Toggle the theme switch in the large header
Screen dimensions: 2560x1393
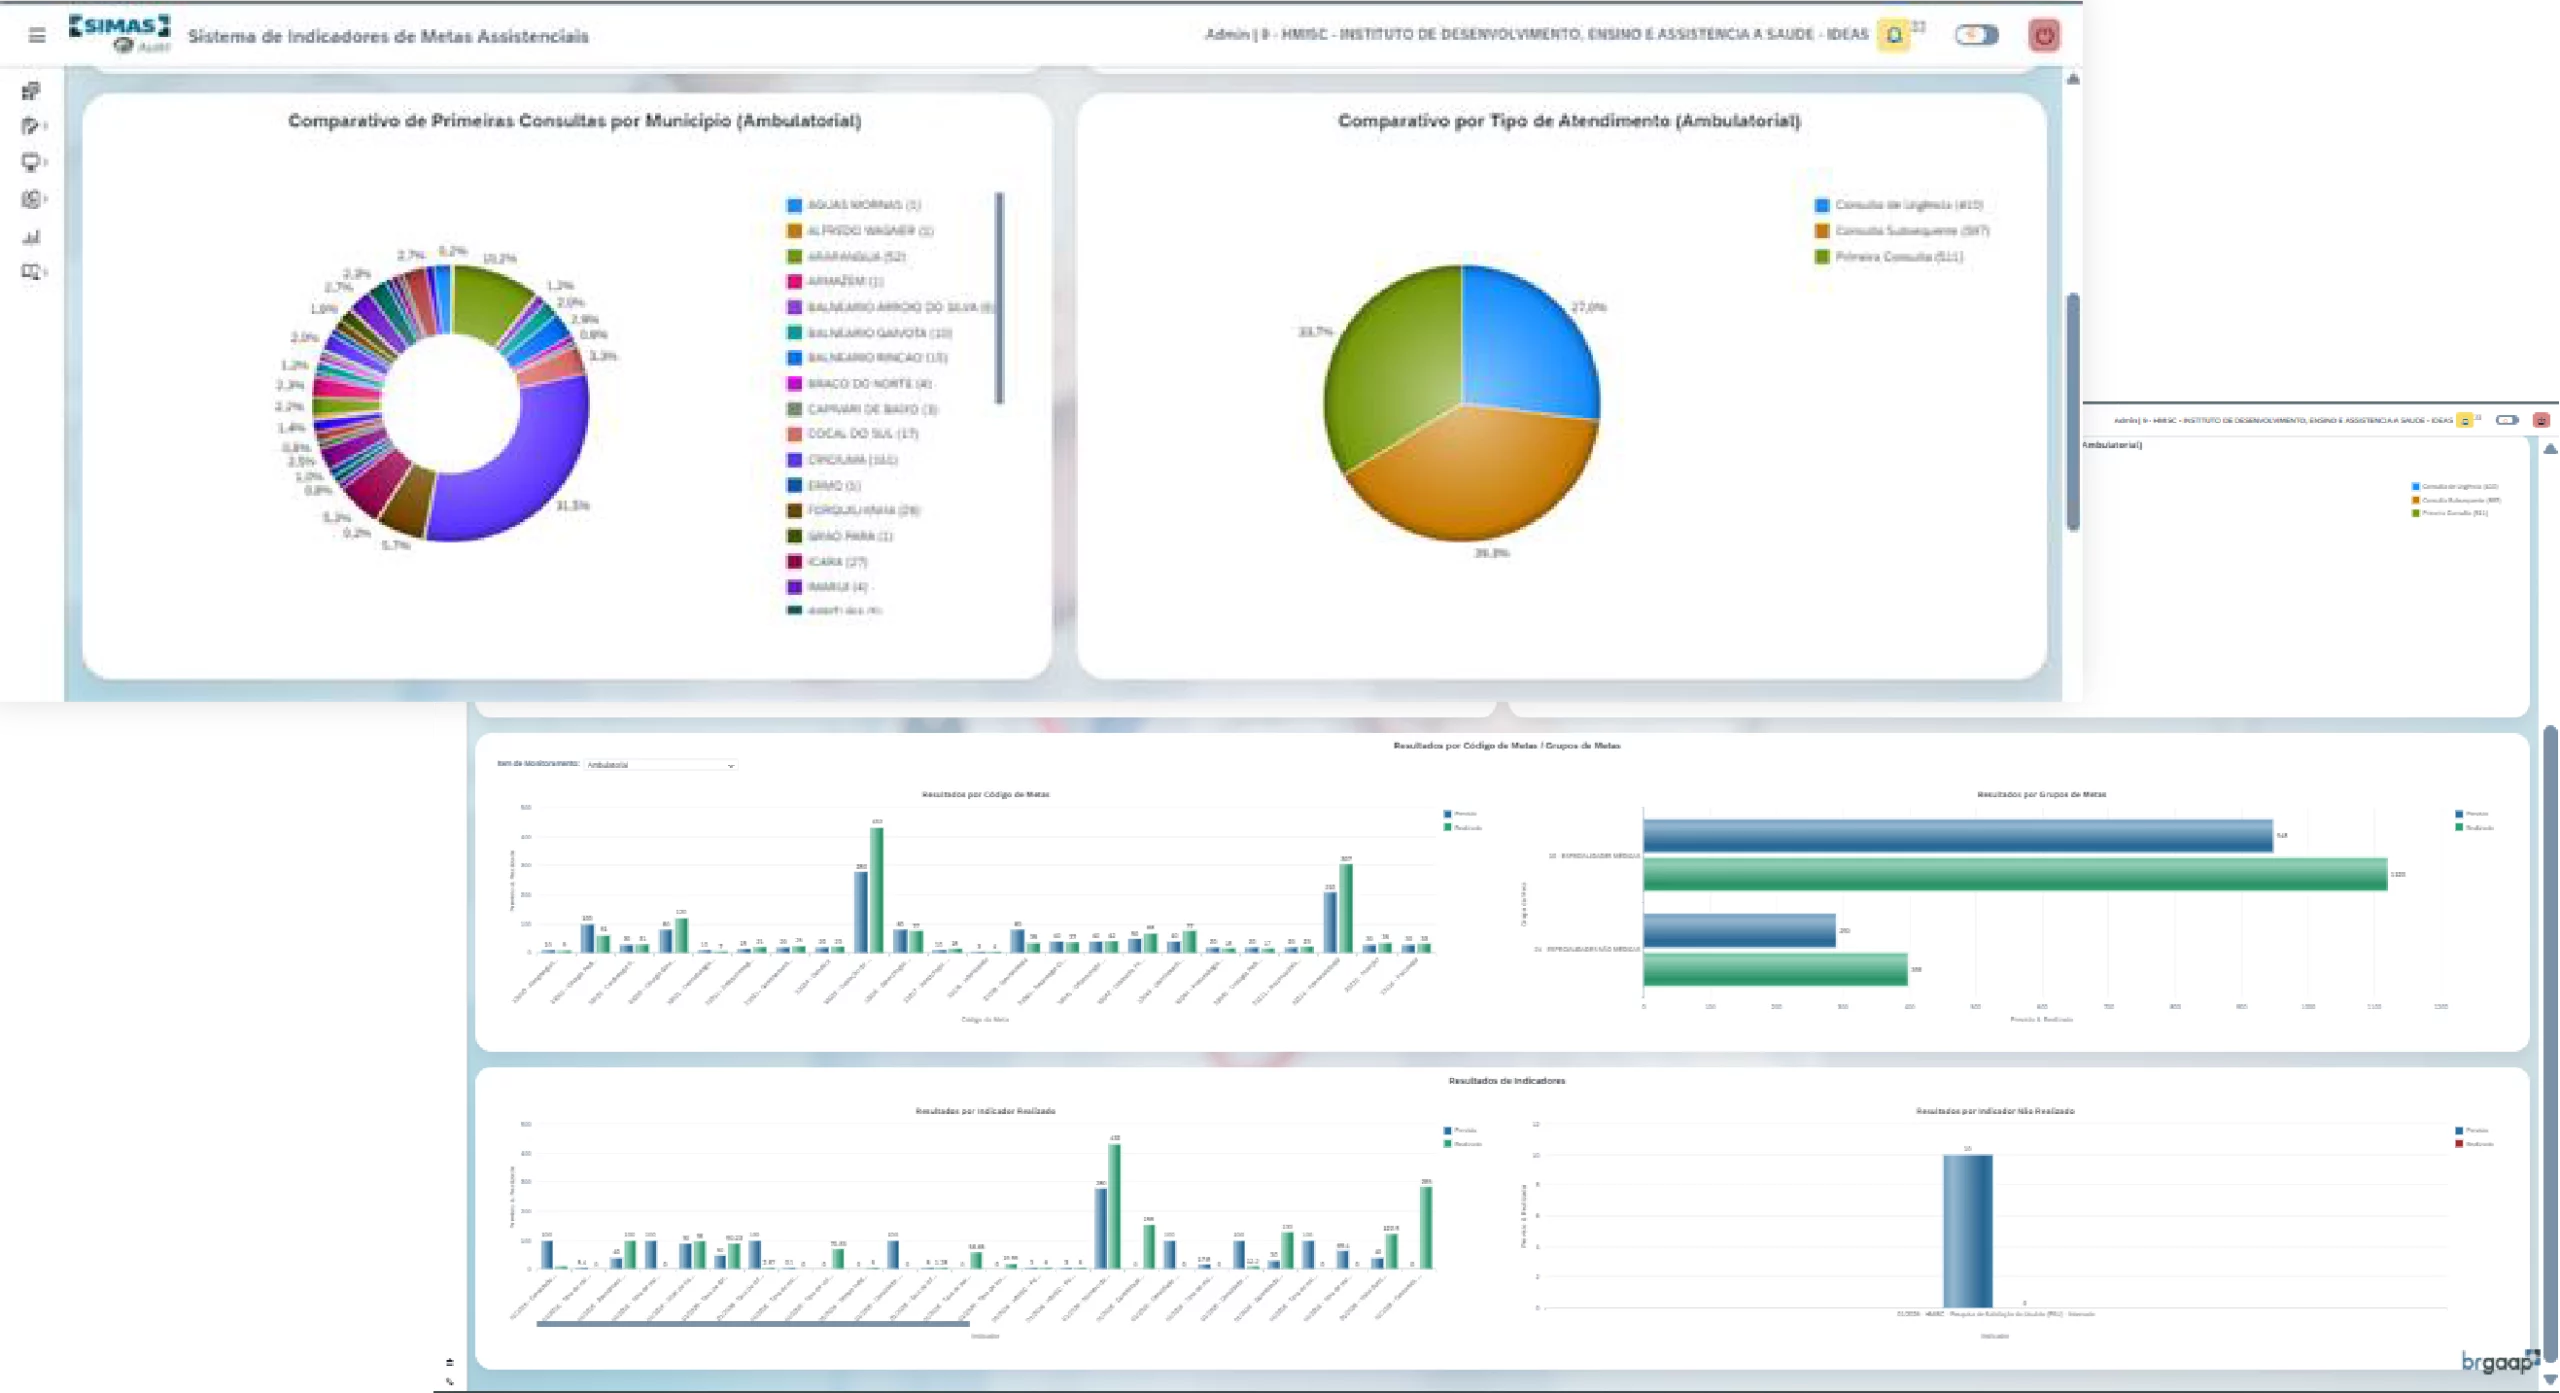(1976, 36)
